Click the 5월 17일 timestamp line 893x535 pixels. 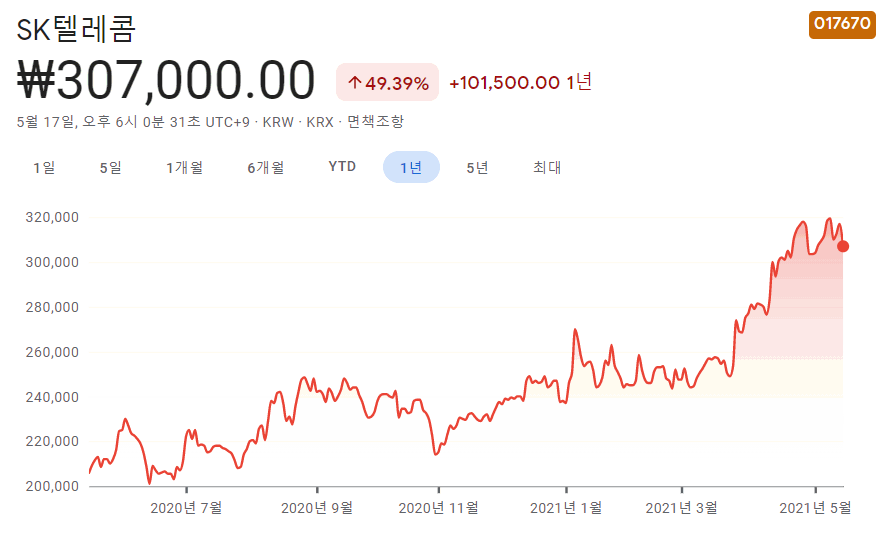click(x=210, y=121)
